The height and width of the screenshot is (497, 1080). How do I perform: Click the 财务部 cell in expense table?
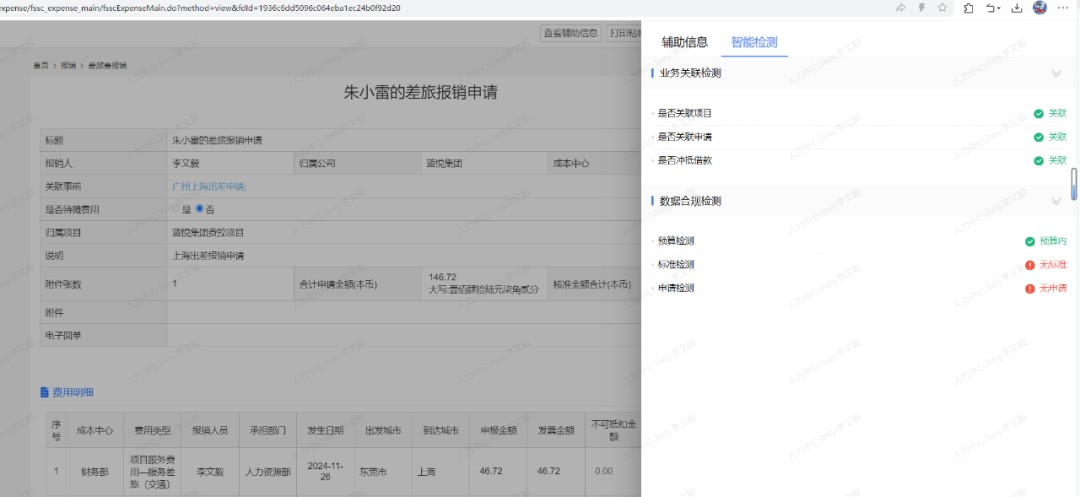pyautogui.click(x=94, y=472)
